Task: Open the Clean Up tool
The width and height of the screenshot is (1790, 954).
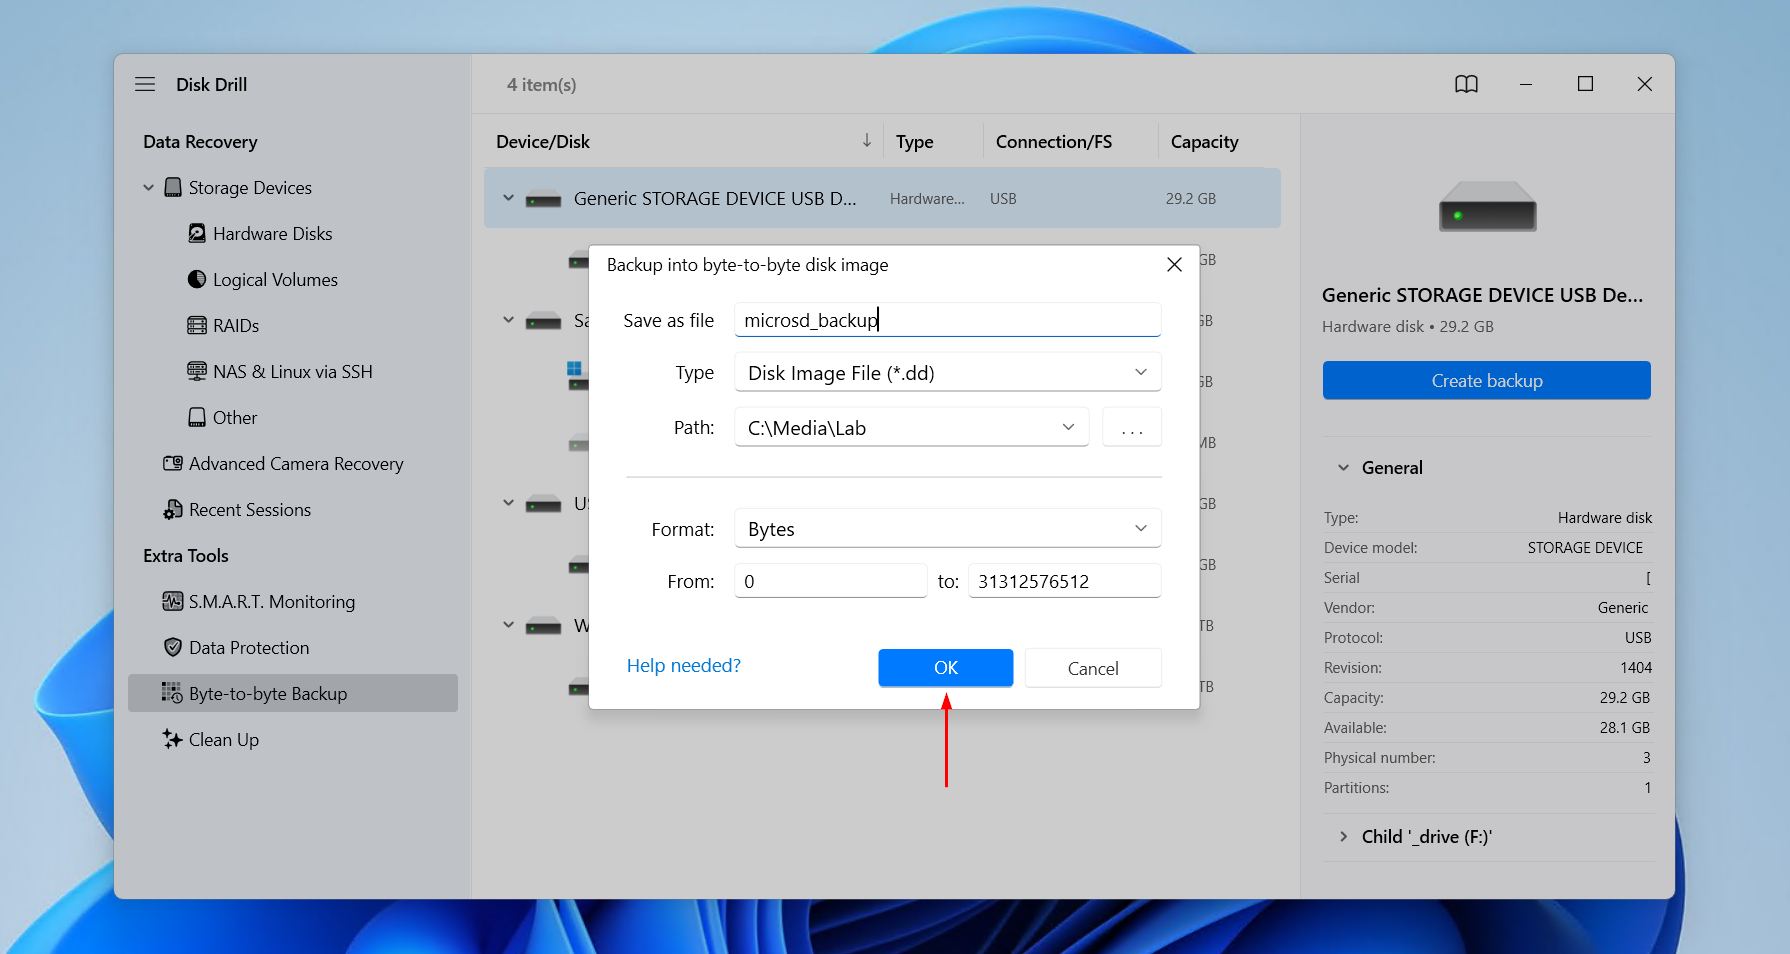Action: tap(223, 740)
